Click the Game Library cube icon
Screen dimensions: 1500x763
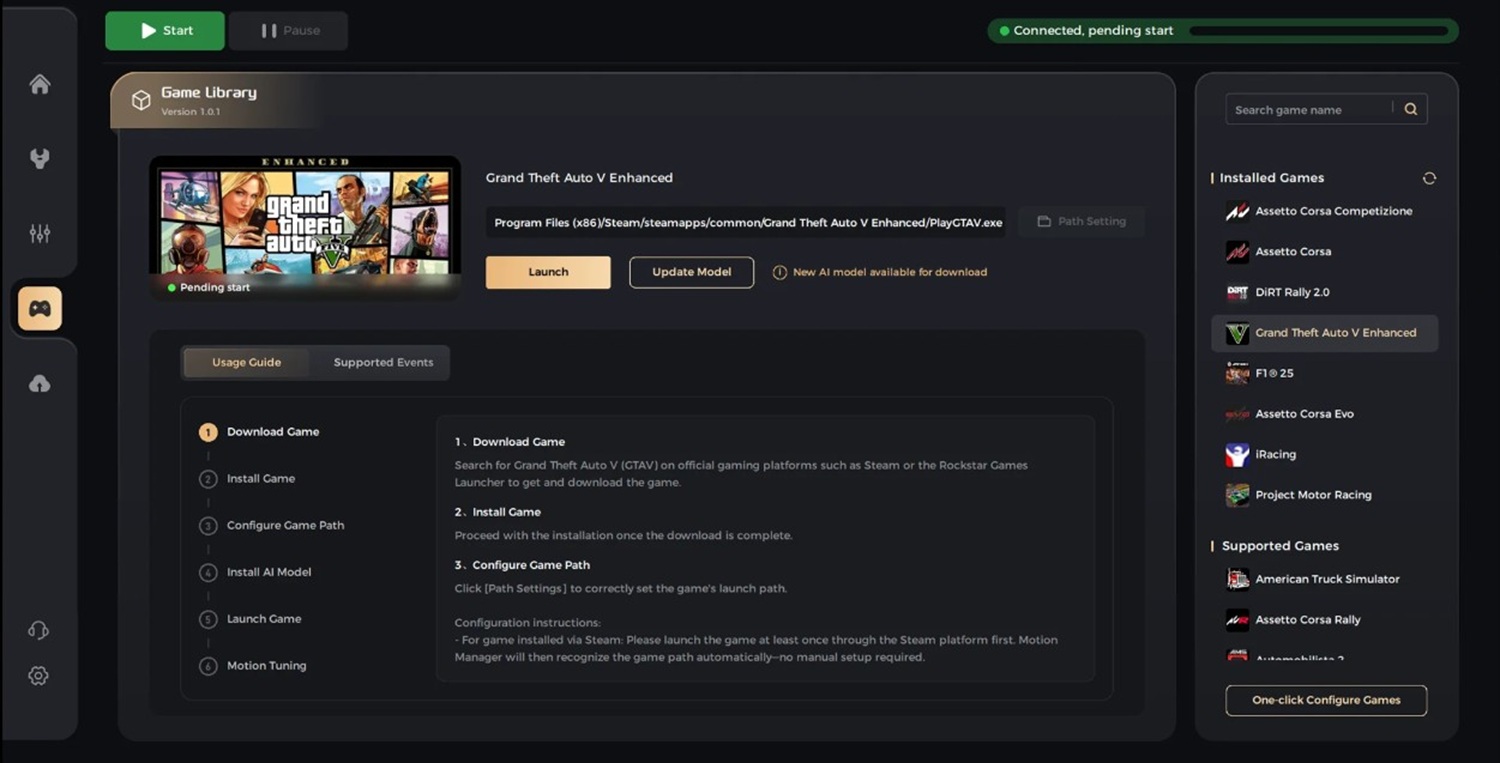(x=141, y=100)
